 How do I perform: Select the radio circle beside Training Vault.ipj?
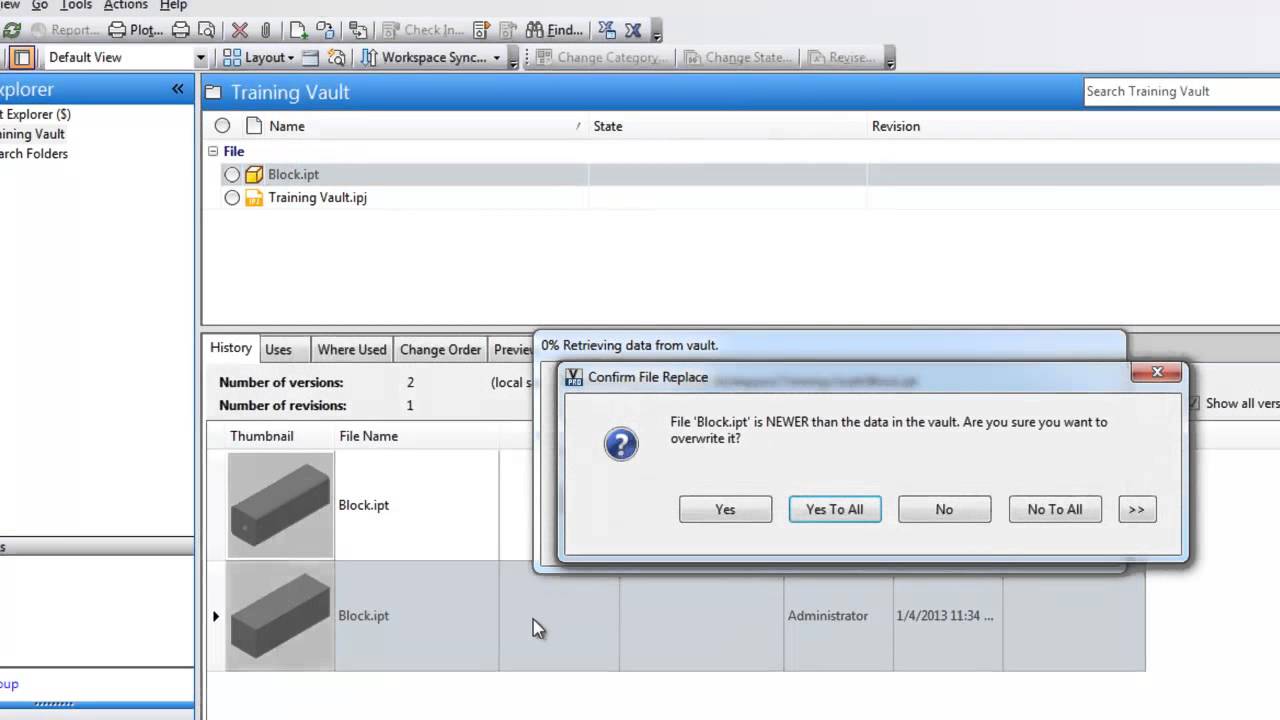(x=232, y=198)
